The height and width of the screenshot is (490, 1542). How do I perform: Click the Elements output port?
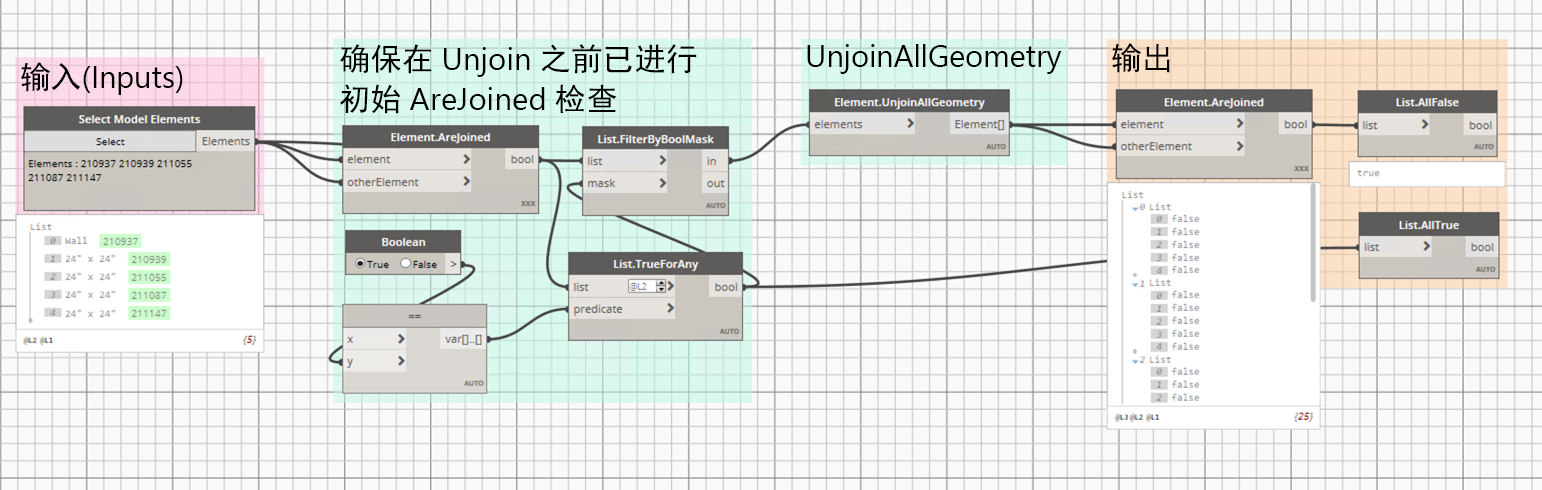click(x=226, y=141)
